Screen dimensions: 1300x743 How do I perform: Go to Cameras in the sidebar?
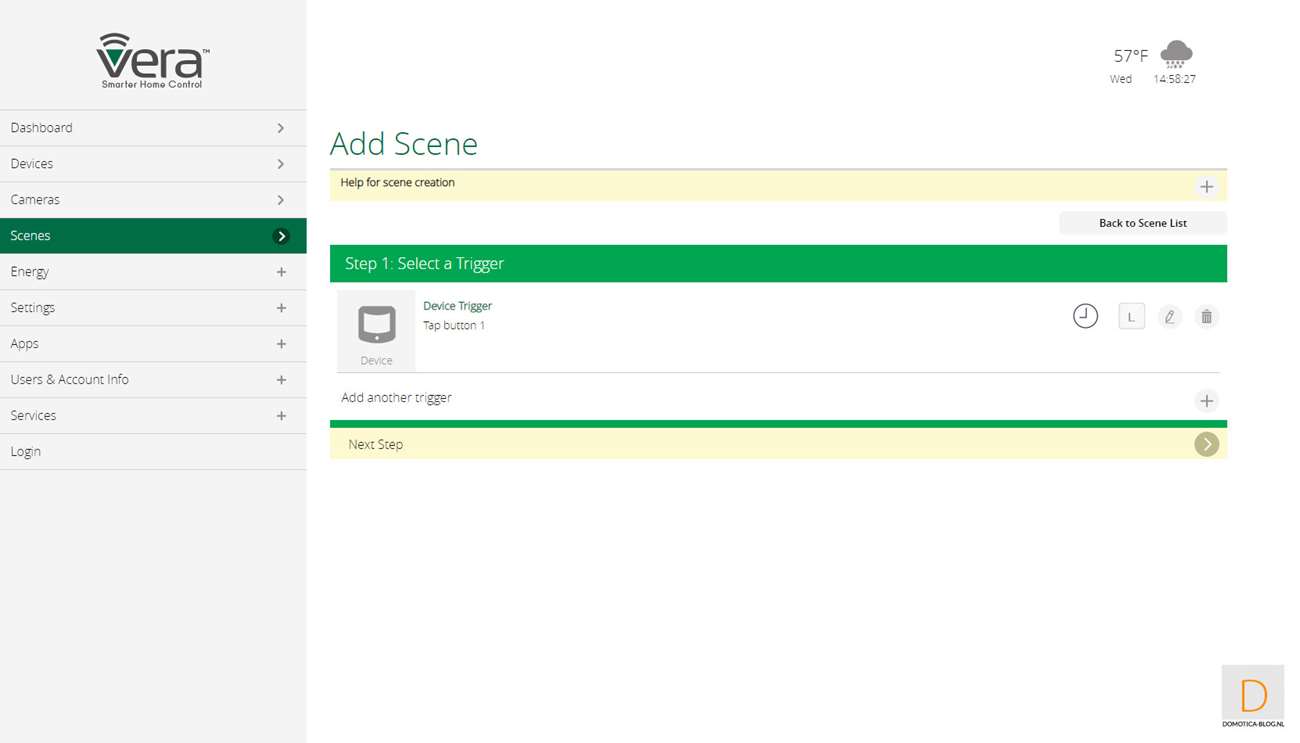[x=153, y=200]
